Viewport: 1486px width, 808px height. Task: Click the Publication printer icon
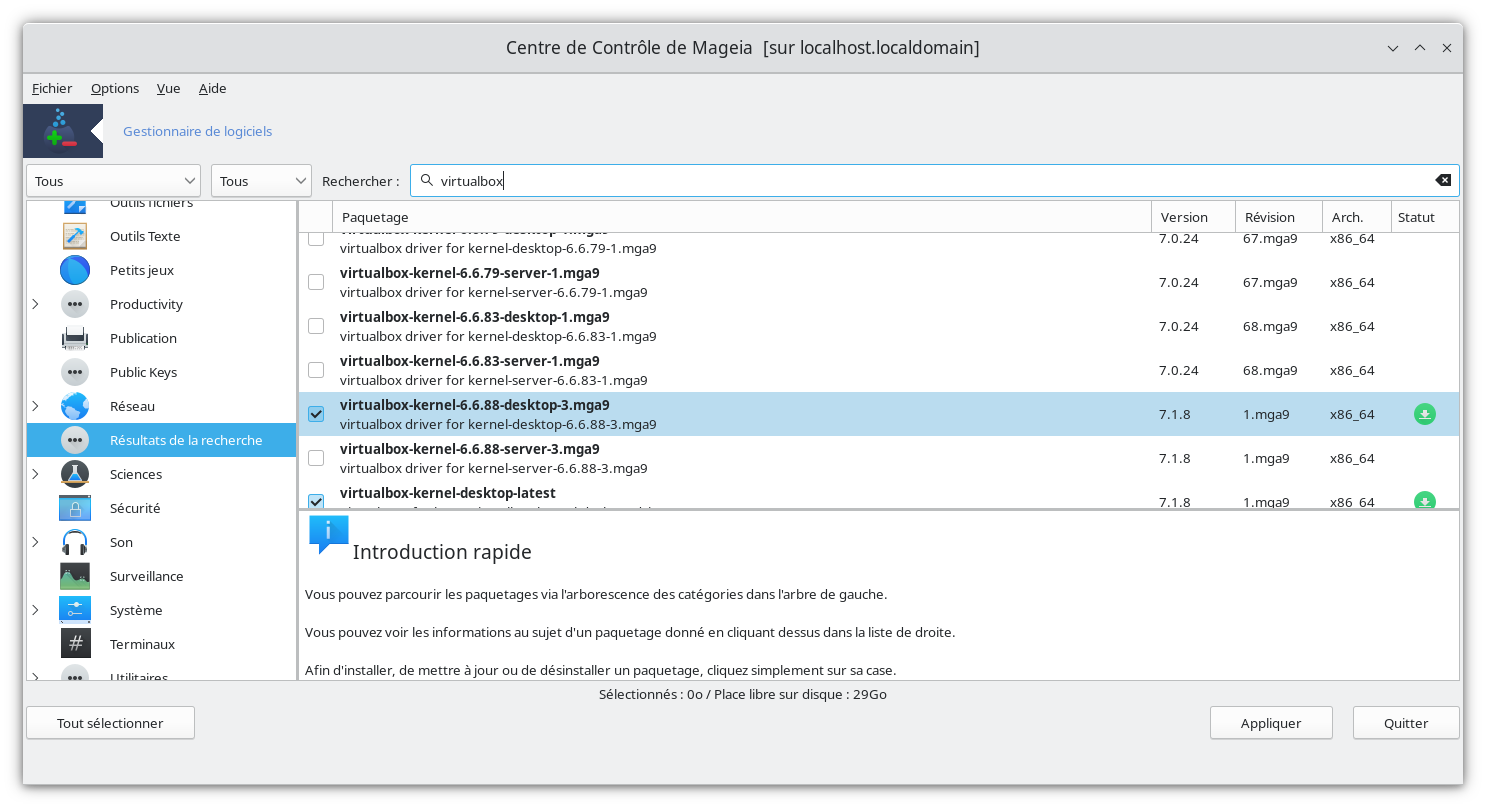pyautogui.click(x=75, y=338)
